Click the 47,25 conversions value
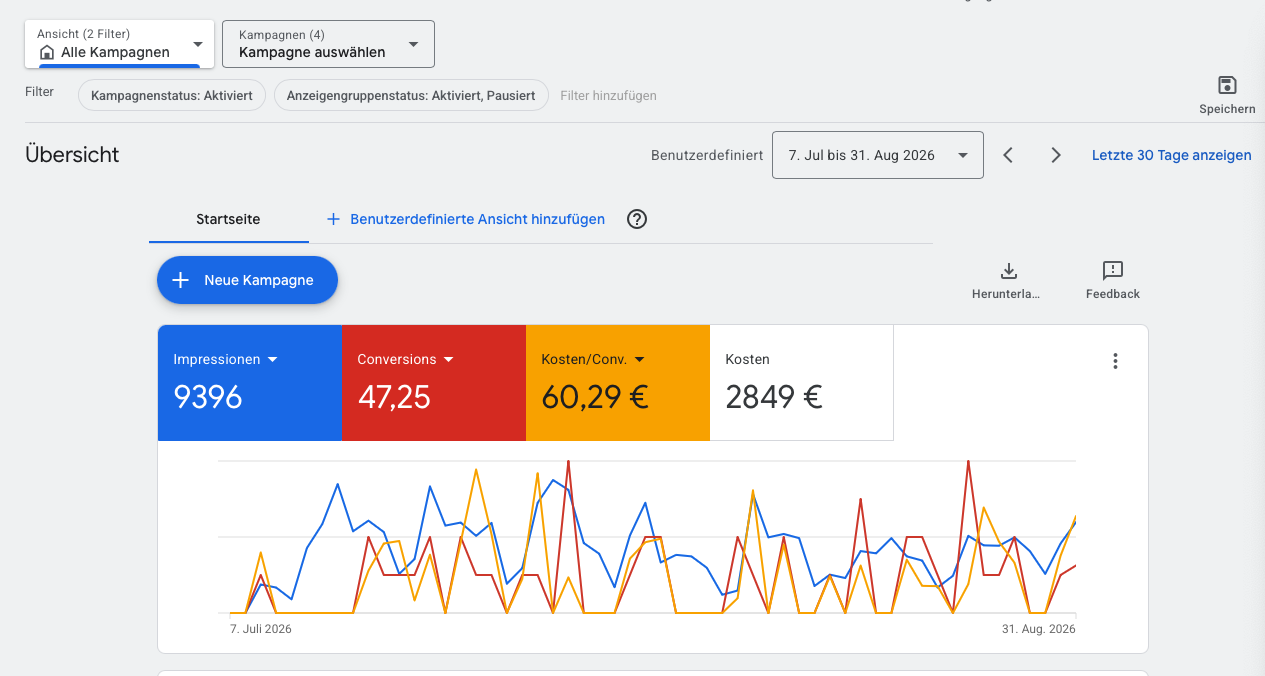Viewport: 1265px width, 676px height. (394, 397)
